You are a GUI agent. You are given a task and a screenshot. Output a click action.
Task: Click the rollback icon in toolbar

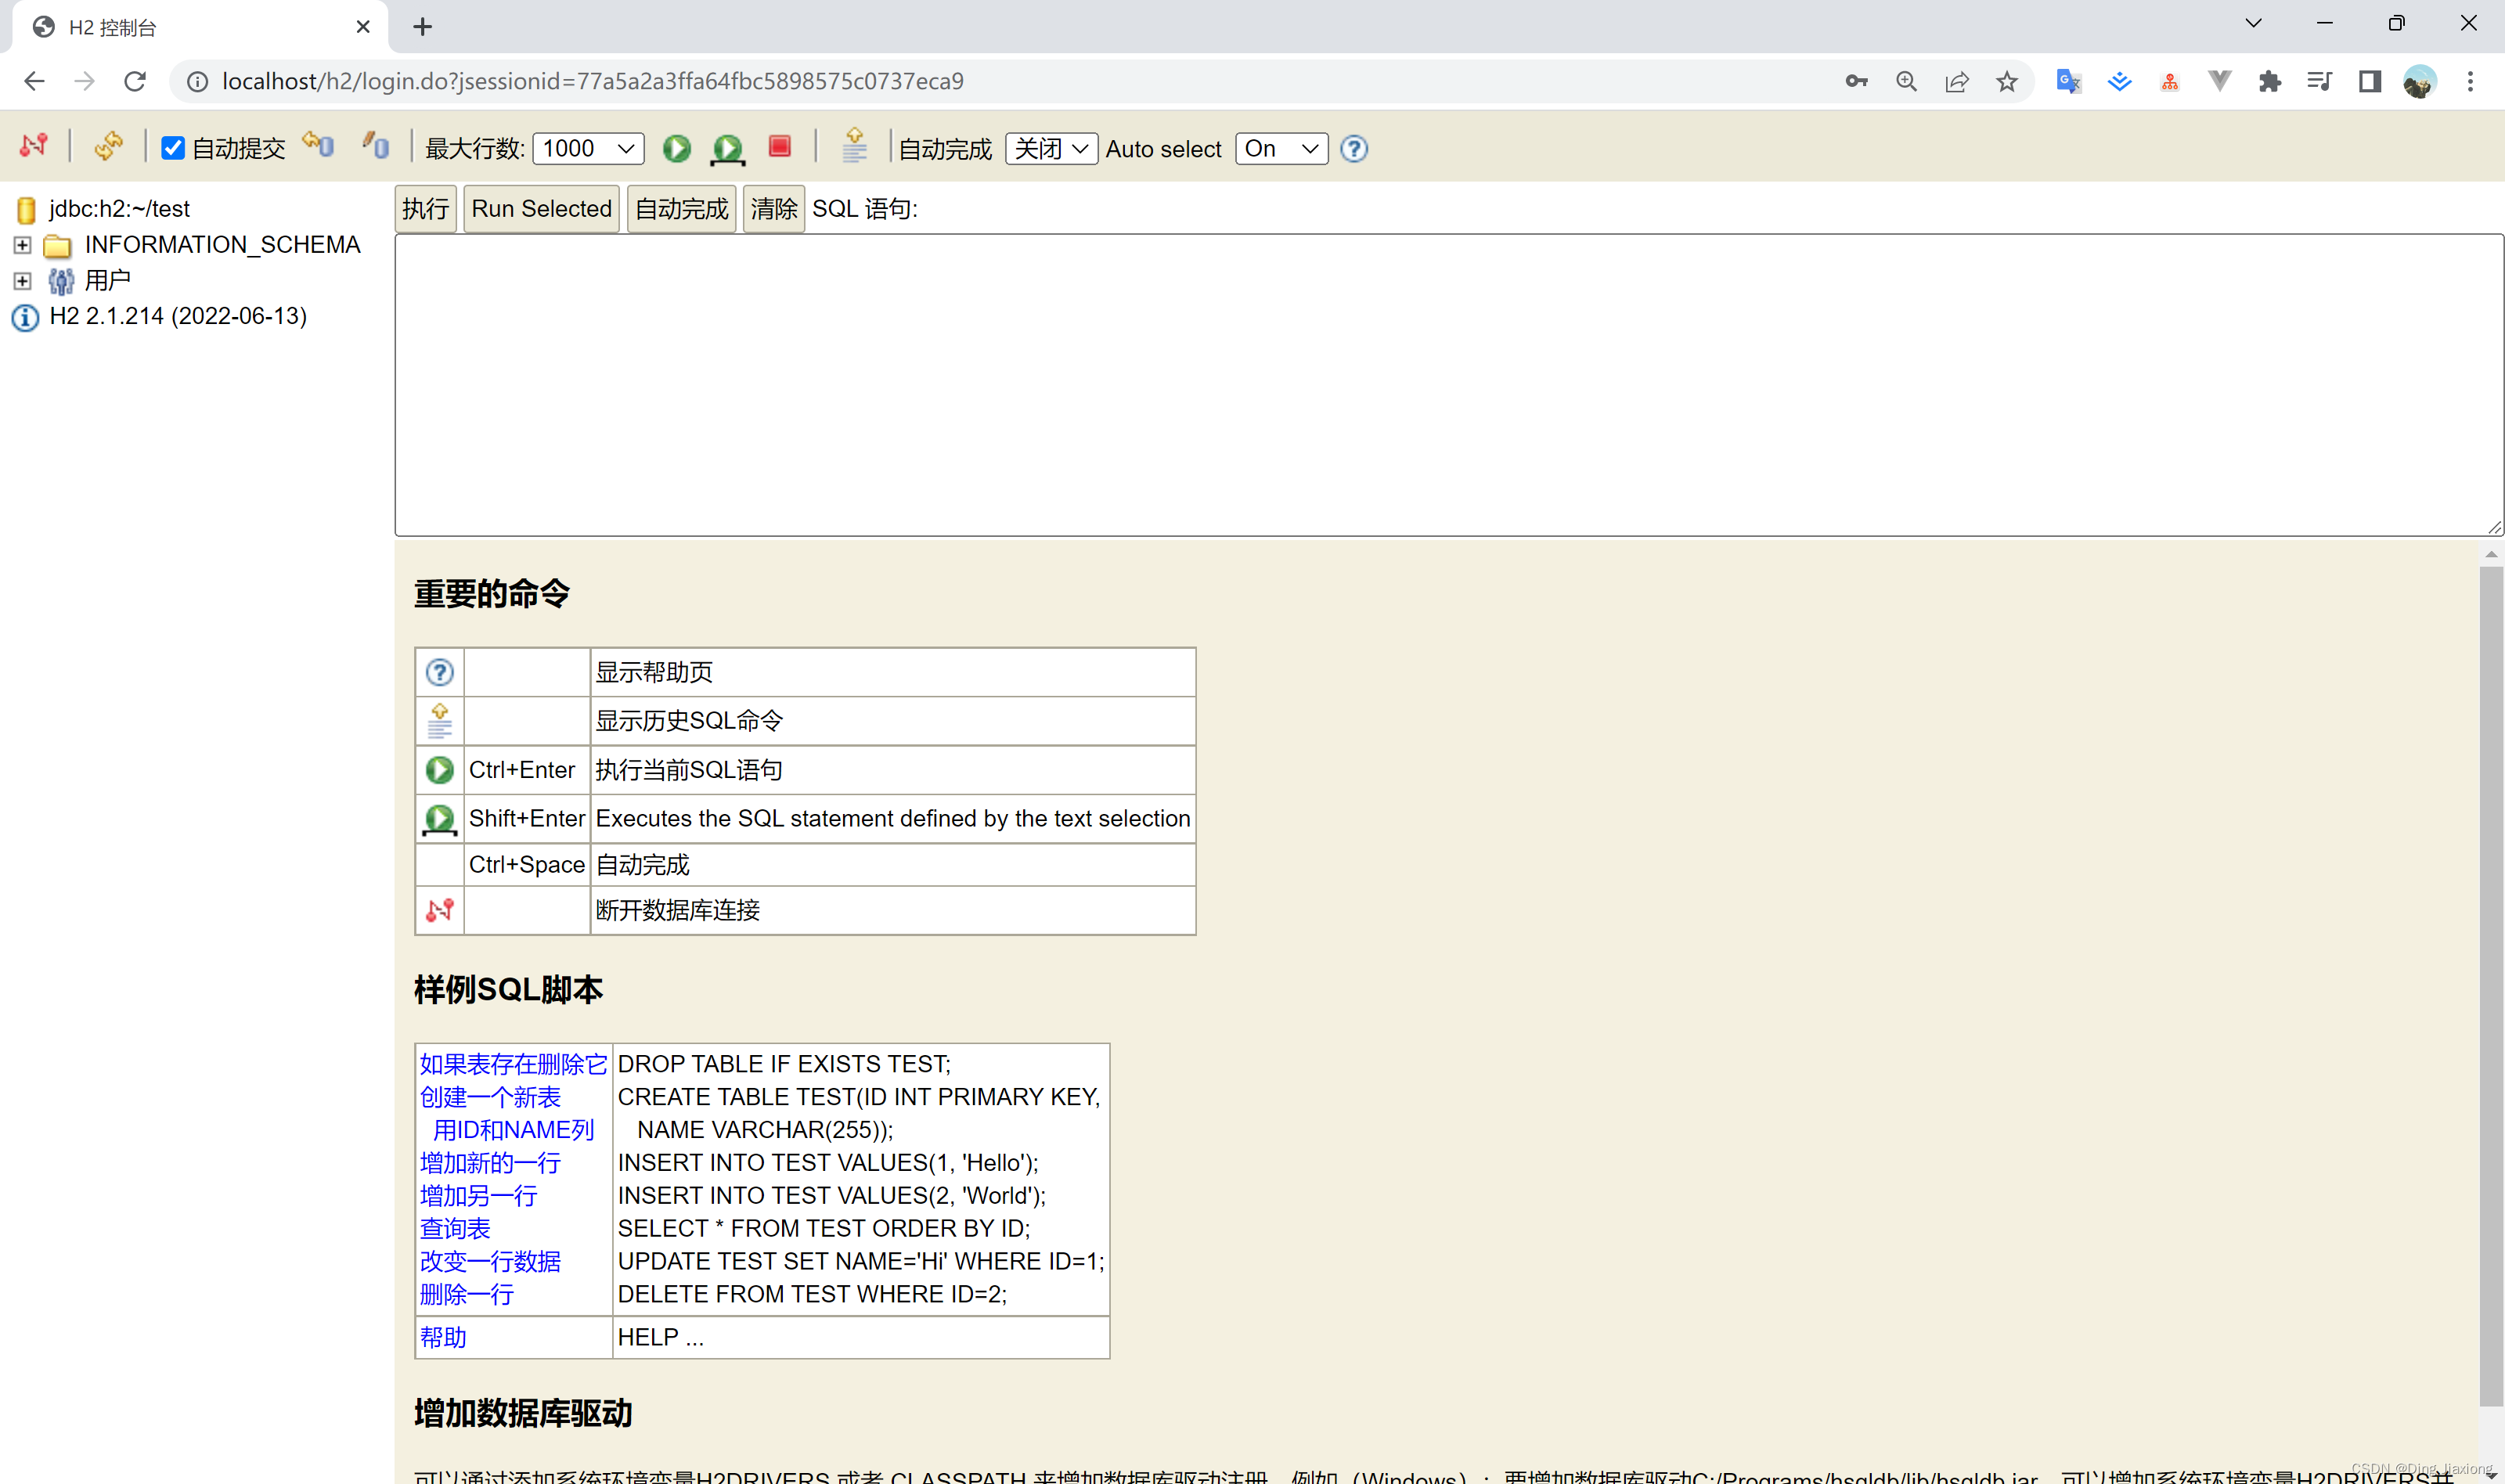[319, 145]
